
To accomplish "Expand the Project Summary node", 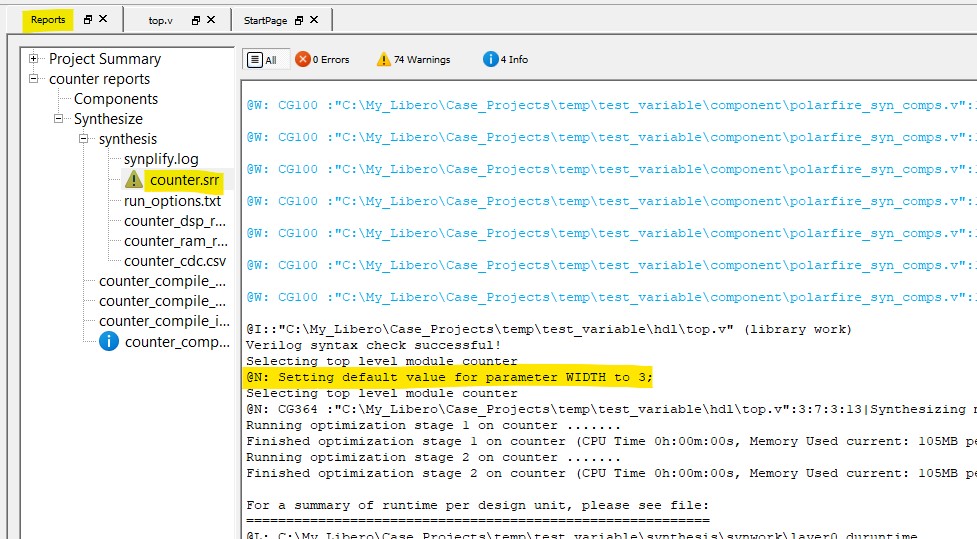I will pos(35,59).
